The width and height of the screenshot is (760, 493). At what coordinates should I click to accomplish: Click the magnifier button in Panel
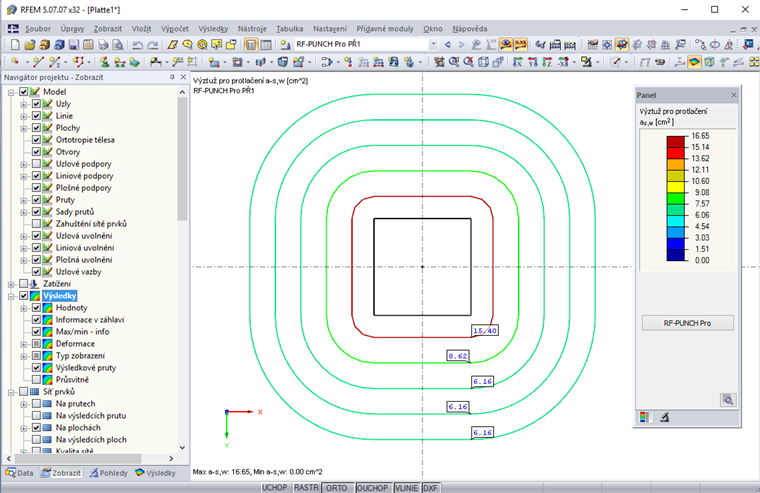pyautogui.click(x=728, y=399)
